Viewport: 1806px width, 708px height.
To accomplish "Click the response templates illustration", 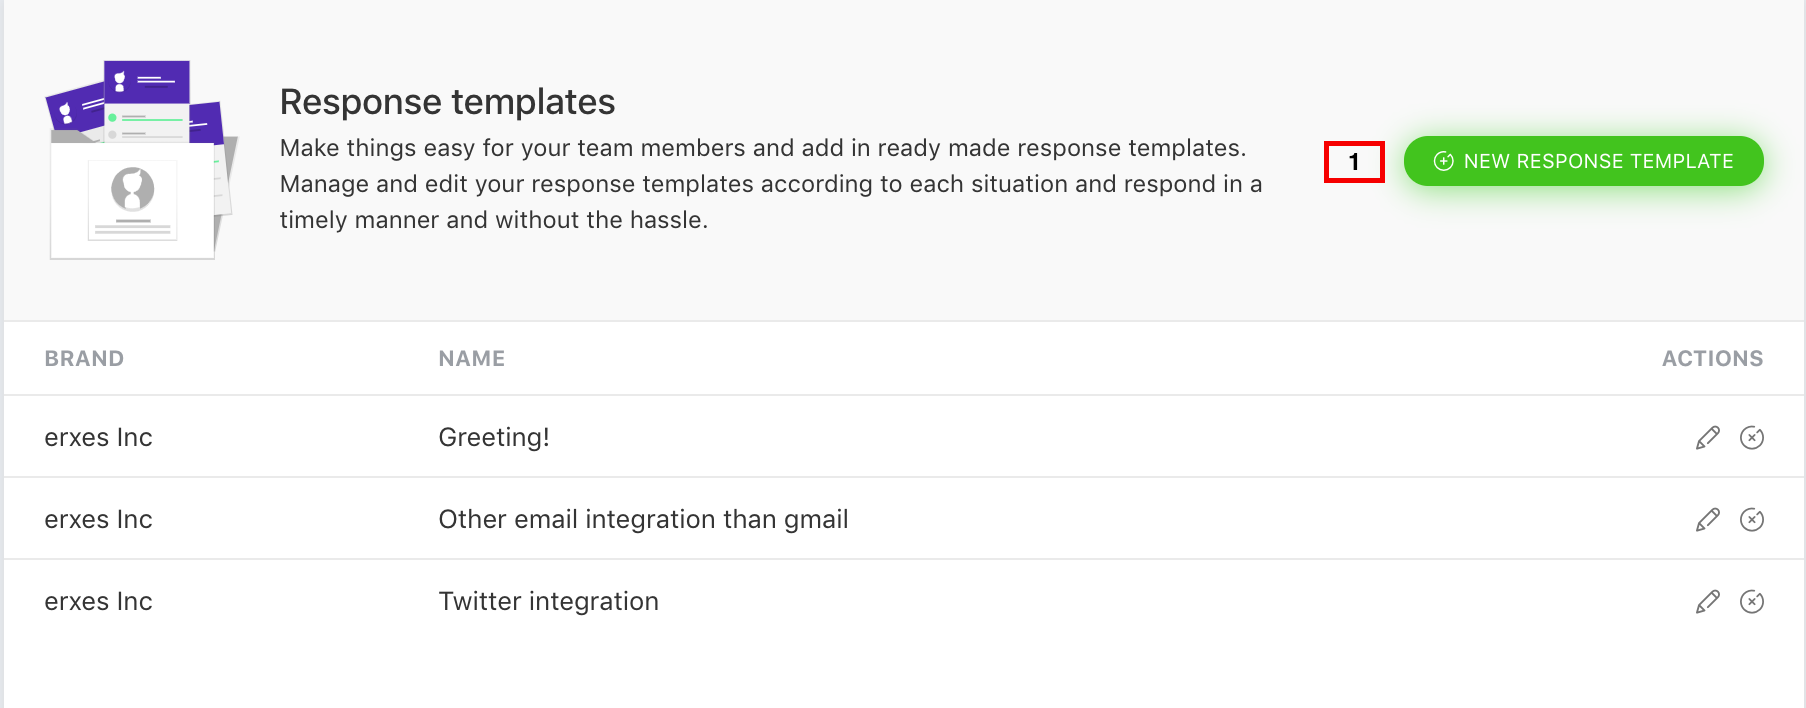I will coord(141,160).
